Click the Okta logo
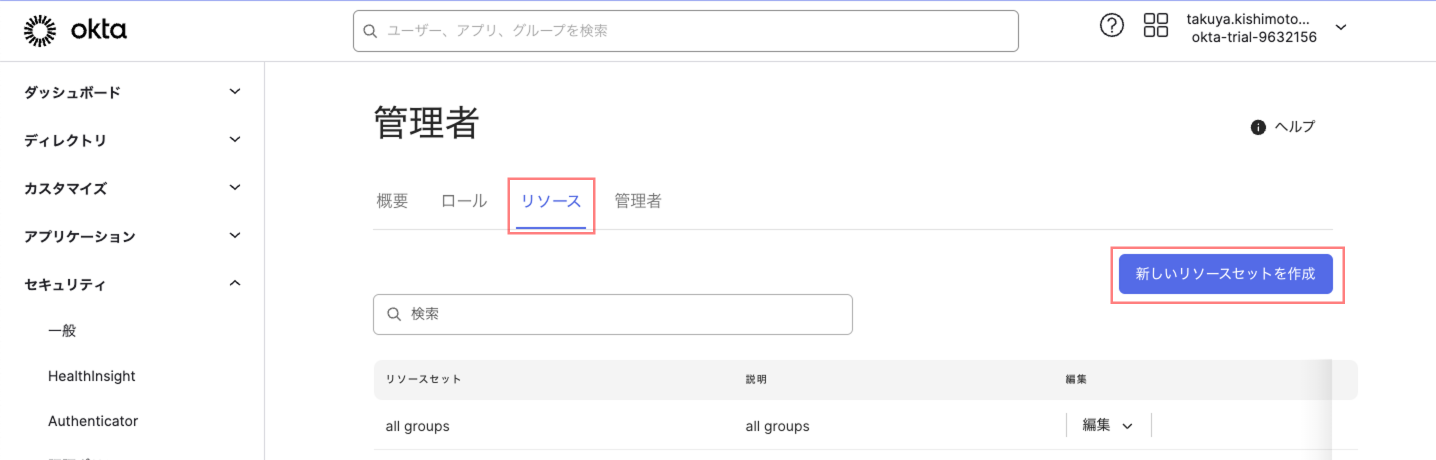Image resolution: width=1436 pixels, height=460 pixels. coord(75,31)
